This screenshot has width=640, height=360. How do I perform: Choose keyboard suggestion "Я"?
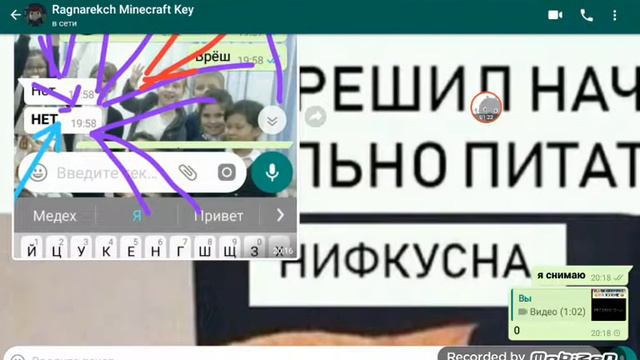[x=137, y=216]
